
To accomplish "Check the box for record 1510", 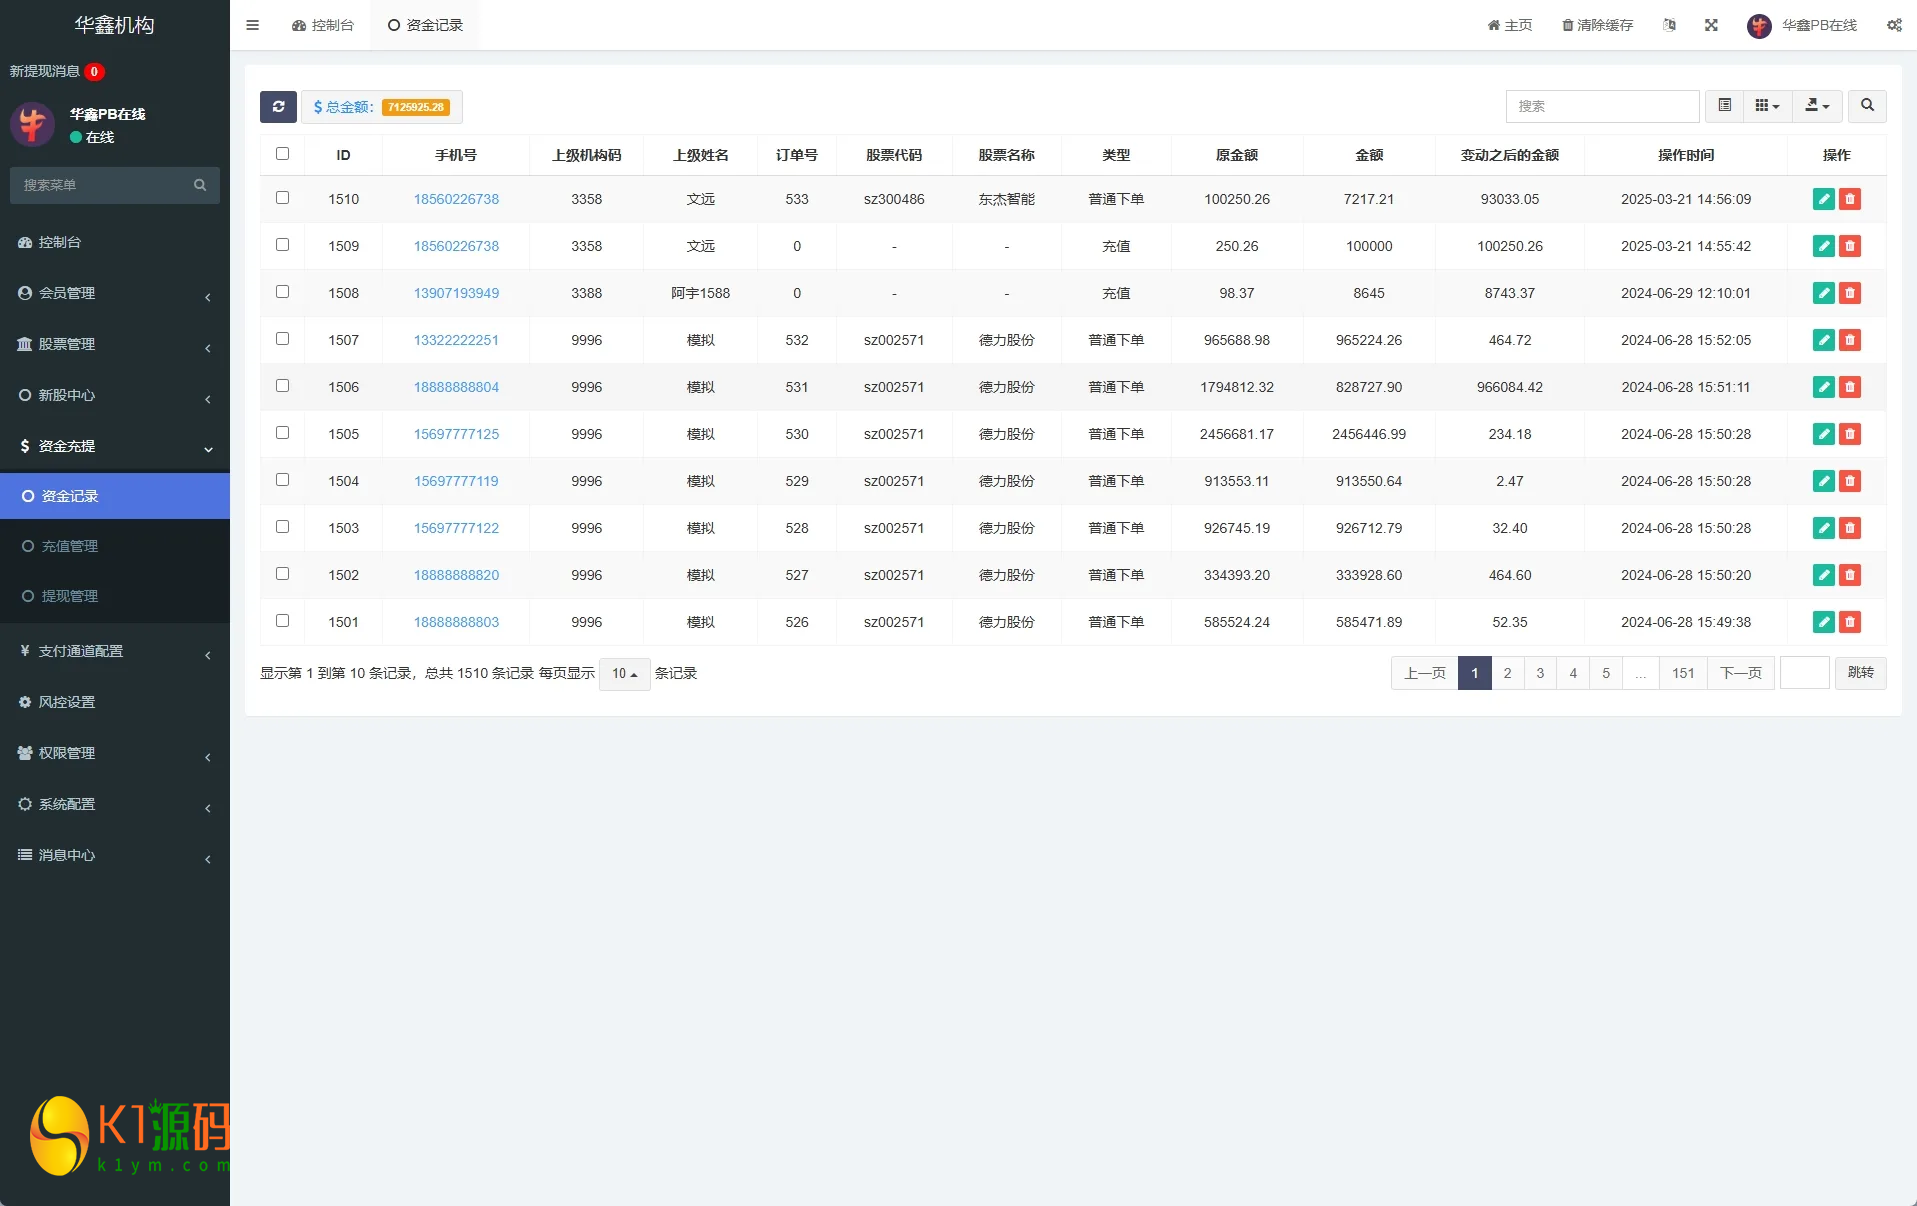I will (x=282, y=198).
